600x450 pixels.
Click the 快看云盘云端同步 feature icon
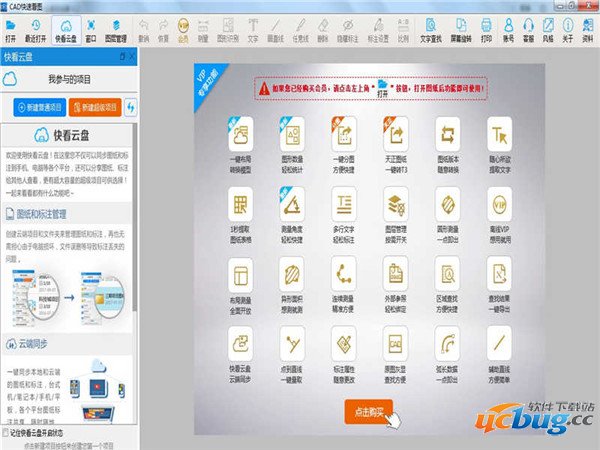[241, 344]
